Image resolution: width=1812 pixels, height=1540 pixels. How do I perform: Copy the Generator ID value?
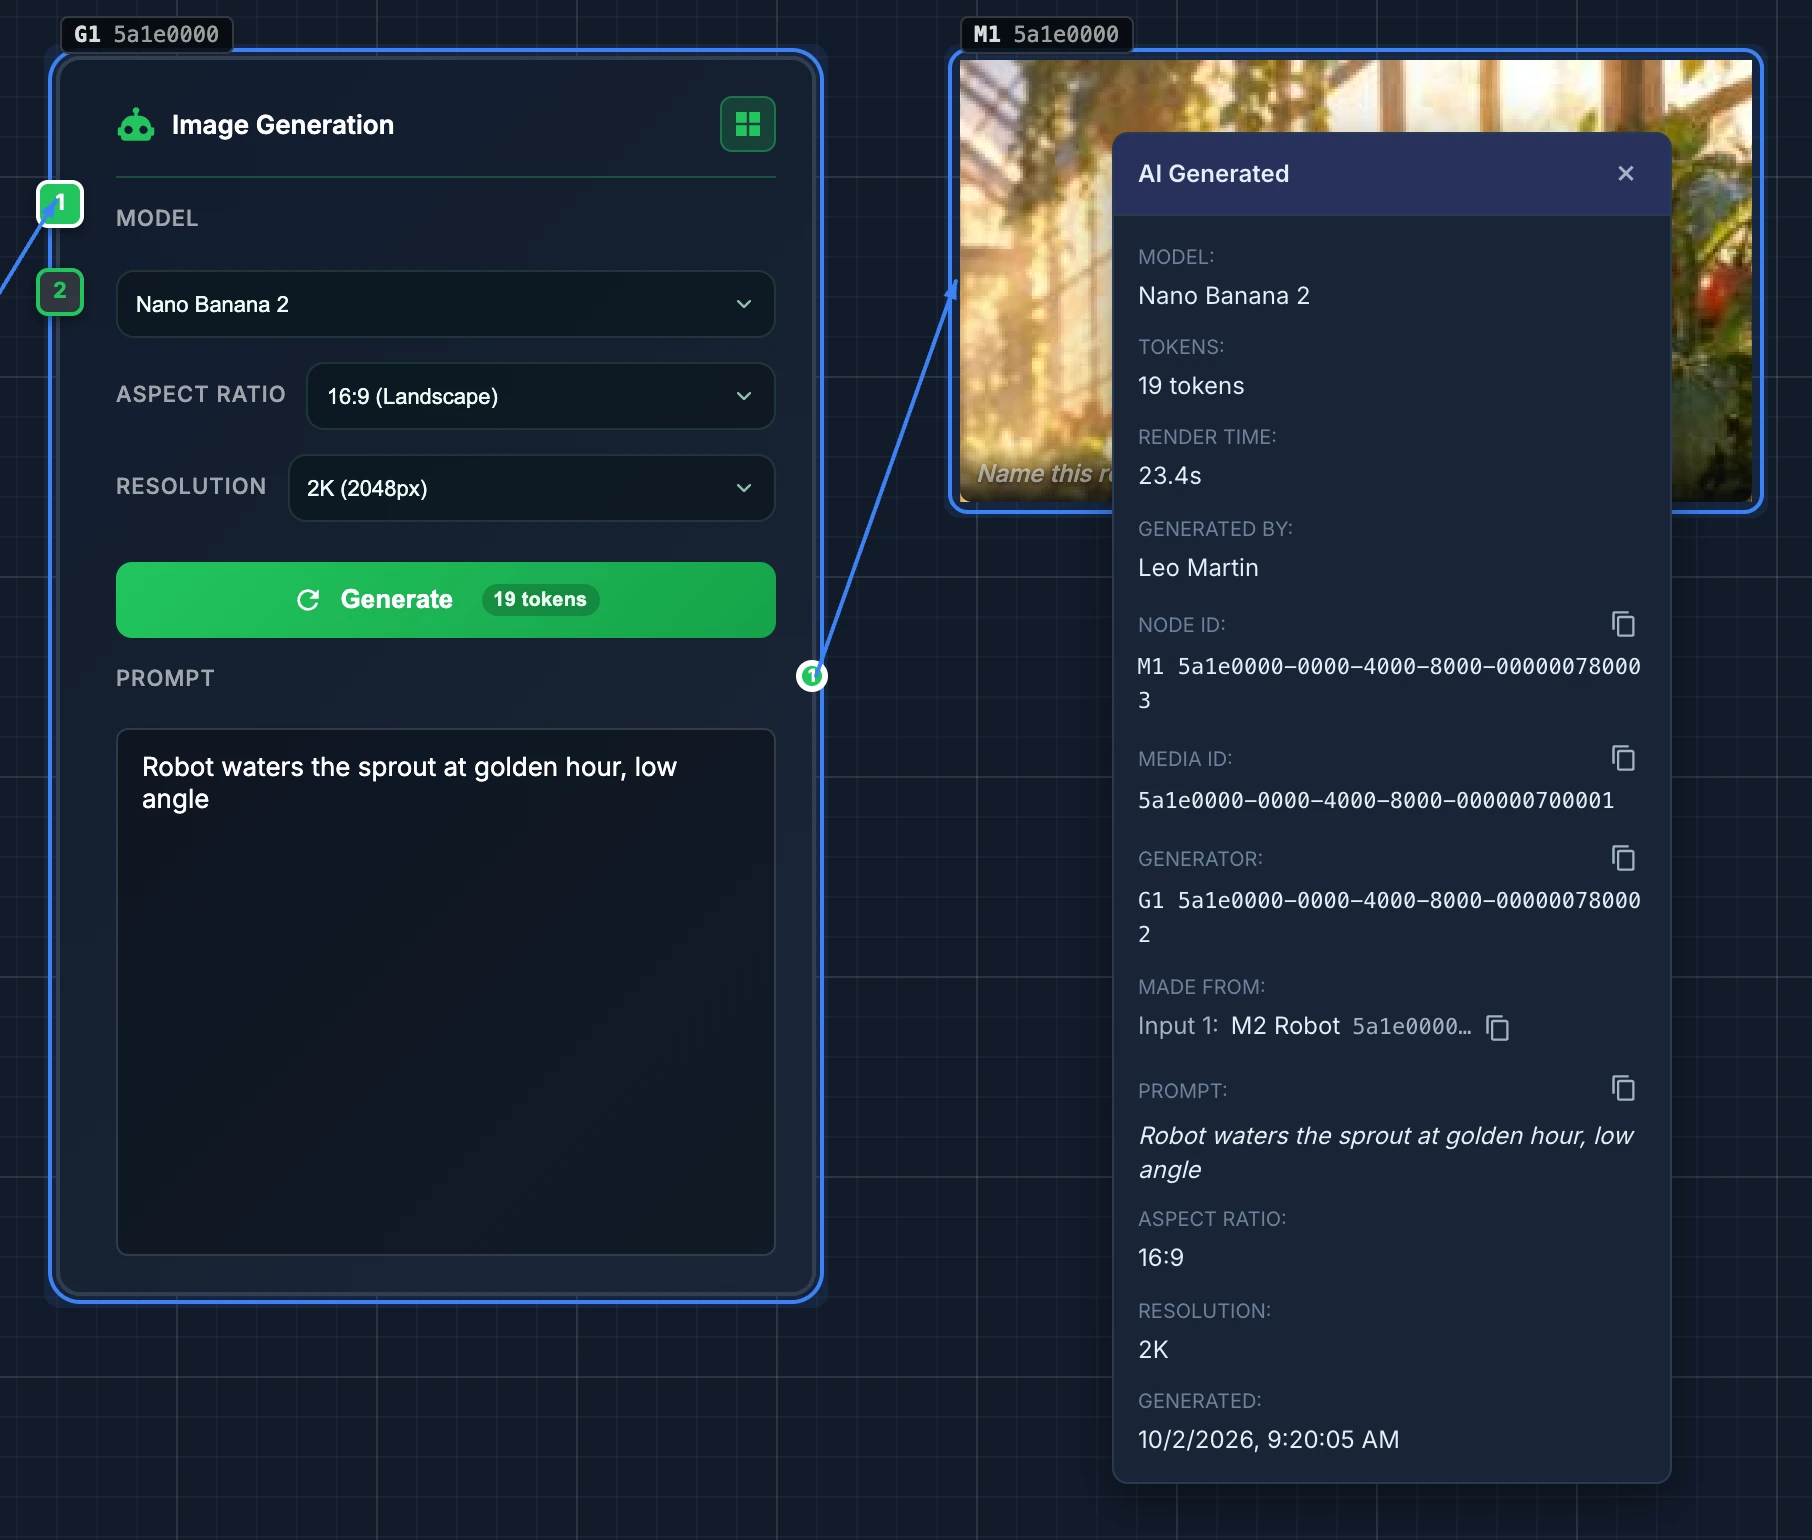(x=1623, y=858)
